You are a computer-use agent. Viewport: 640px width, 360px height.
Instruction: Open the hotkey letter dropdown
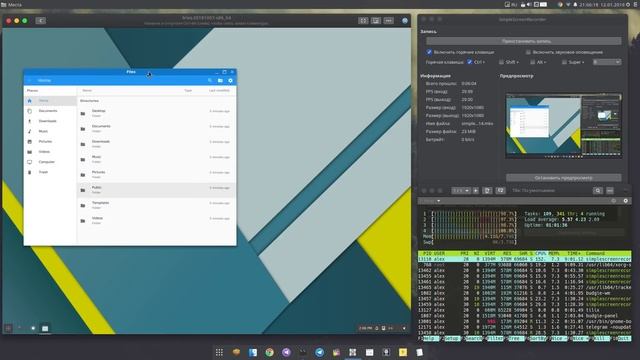click(x=607, y=62)
